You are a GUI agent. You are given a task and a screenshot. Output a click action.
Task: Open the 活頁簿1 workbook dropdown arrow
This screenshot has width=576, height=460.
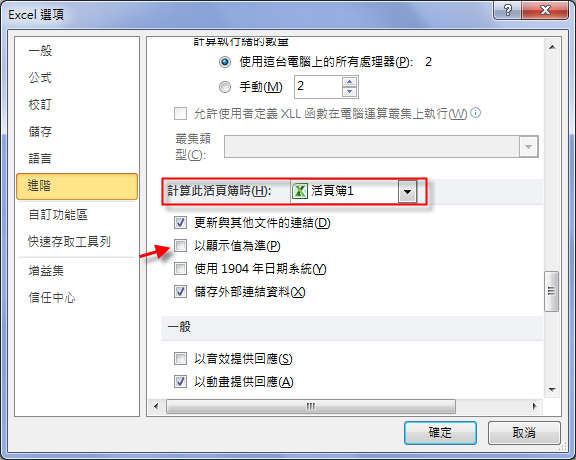coord(407,191)
